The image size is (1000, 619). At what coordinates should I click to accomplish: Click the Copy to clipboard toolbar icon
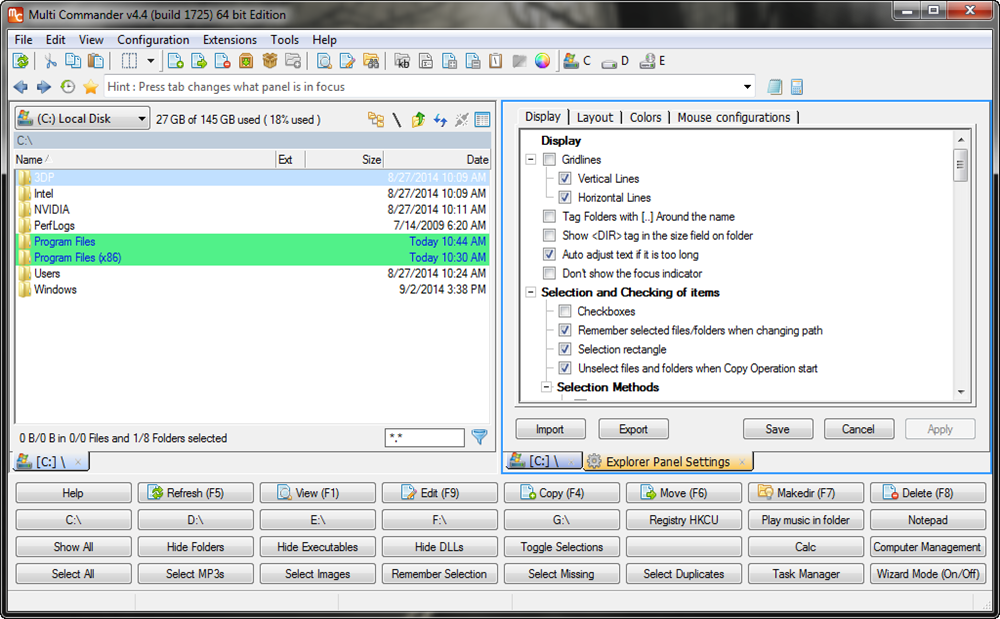(73, 61)
